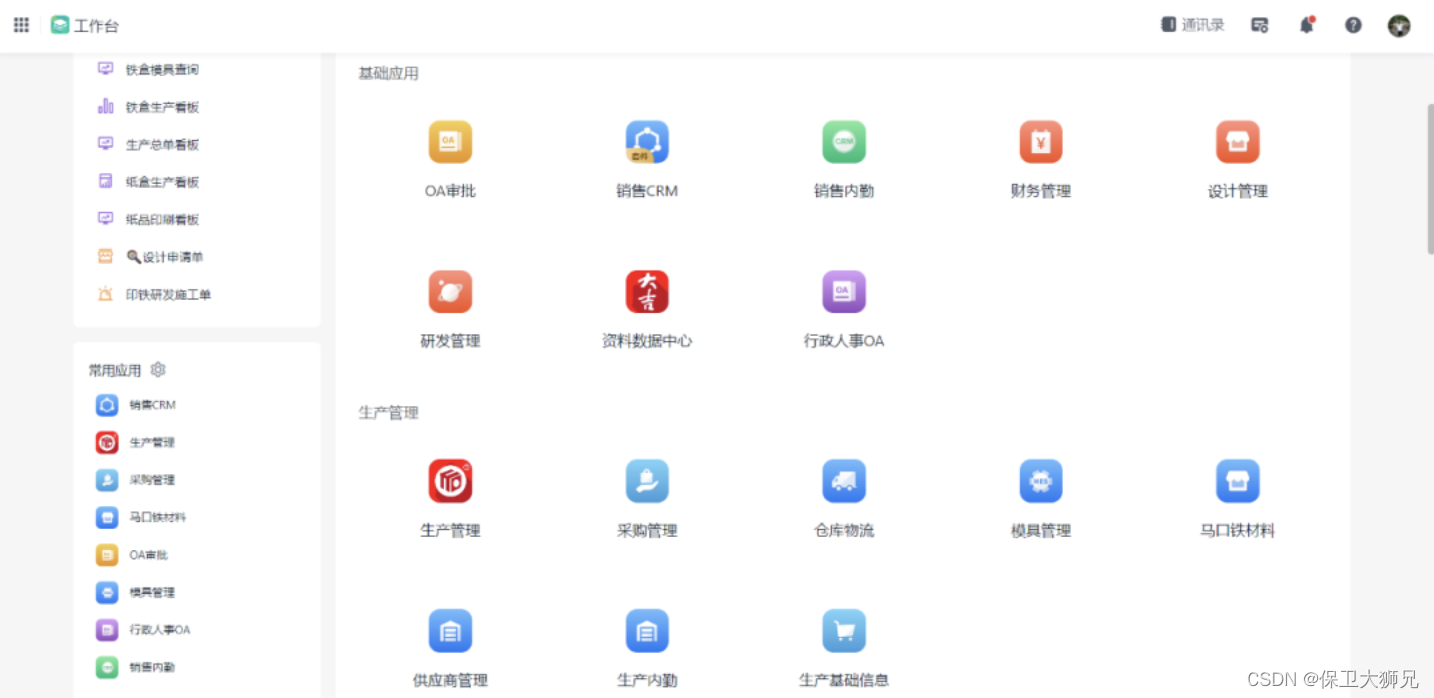Open the user avatar menu

[1399, 25]
